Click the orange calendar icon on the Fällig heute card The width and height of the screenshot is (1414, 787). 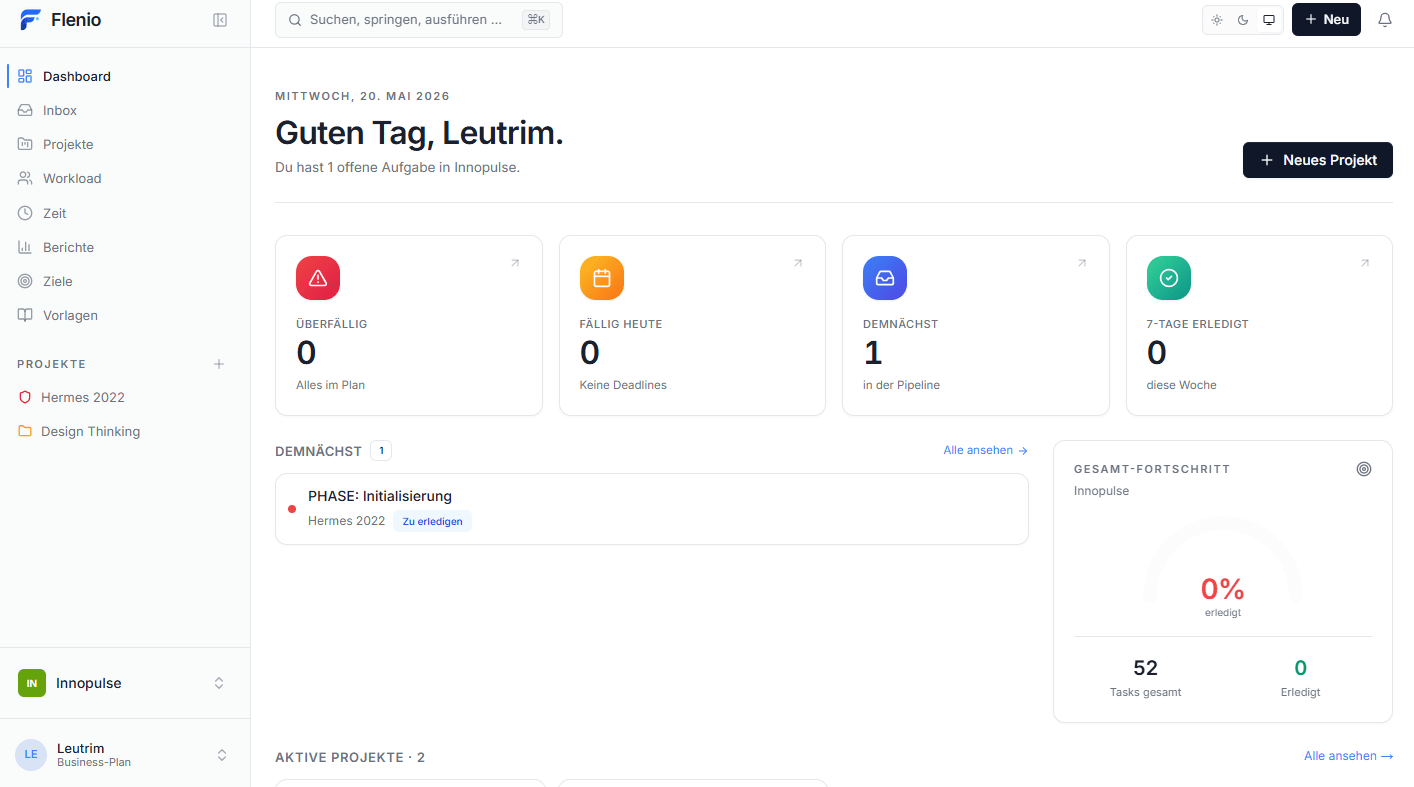[x=602, y=278]
